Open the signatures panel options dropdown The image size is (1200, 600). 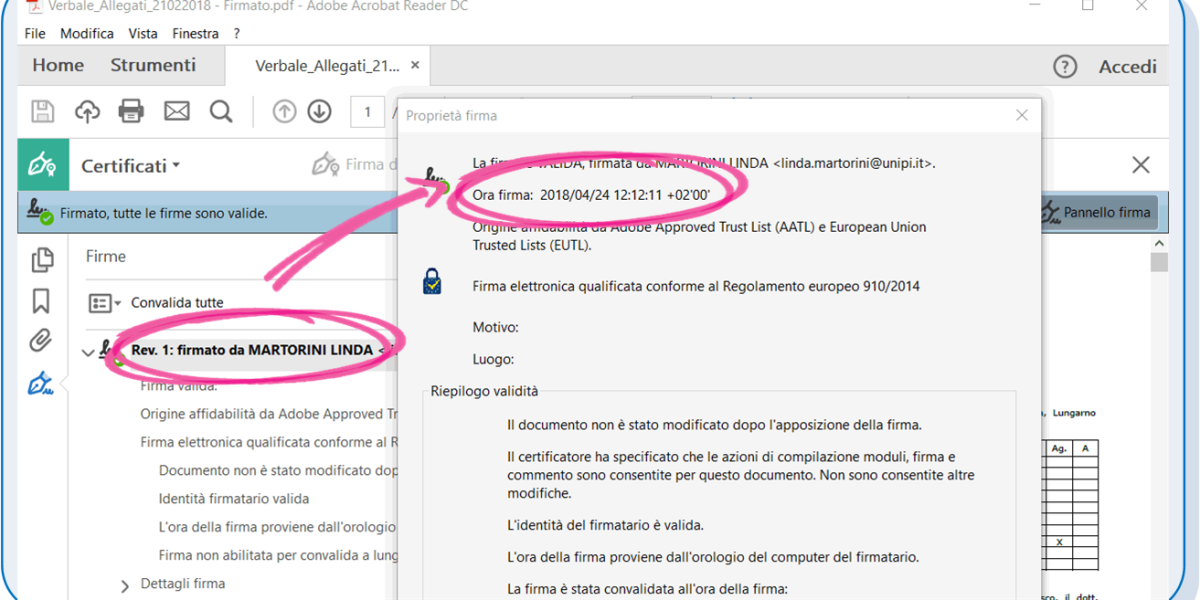(x=104, y=303)
